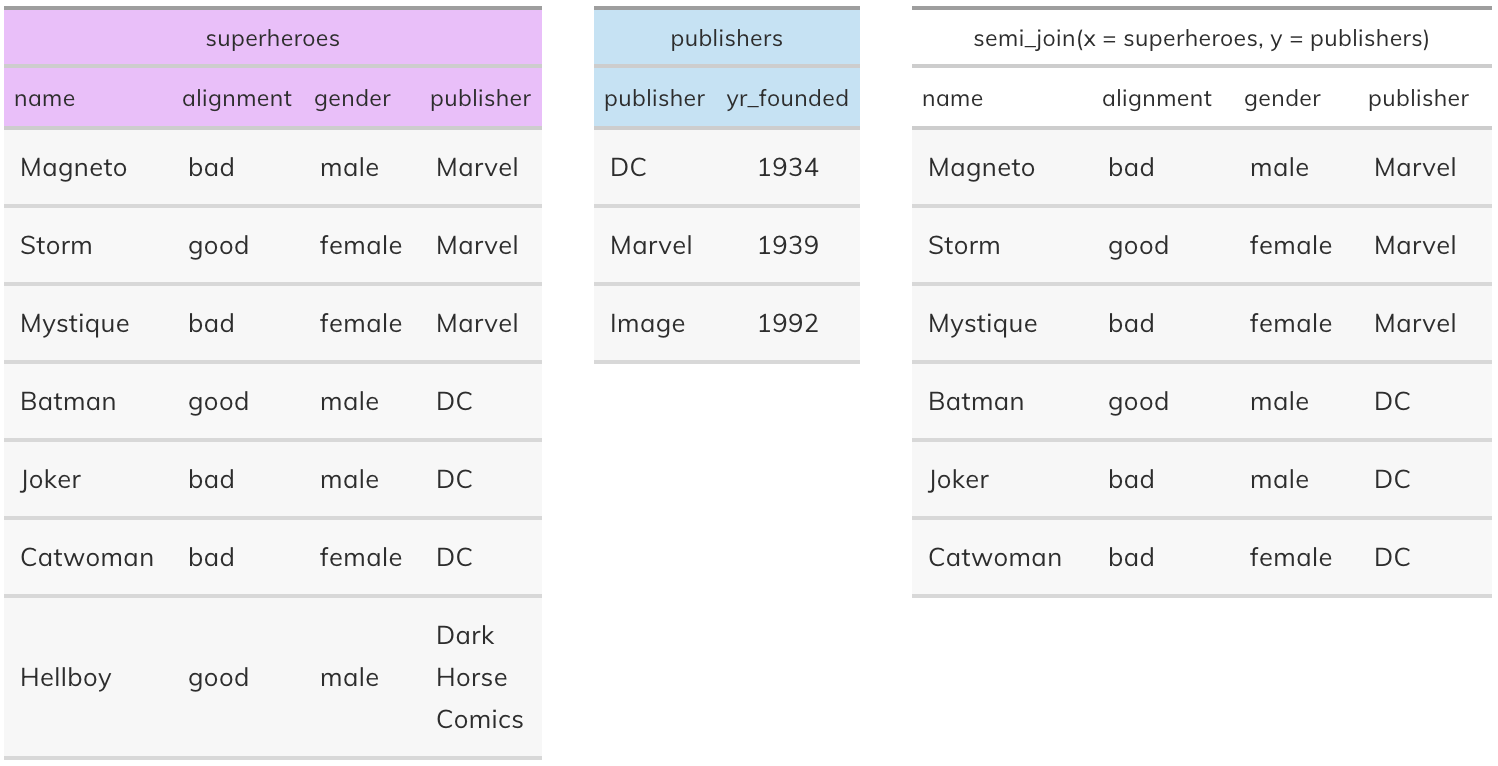Screen dimensions: 1498x766
Task: Click the Dark Horse Comics publisher cell
Action: [x=480, y=677]
